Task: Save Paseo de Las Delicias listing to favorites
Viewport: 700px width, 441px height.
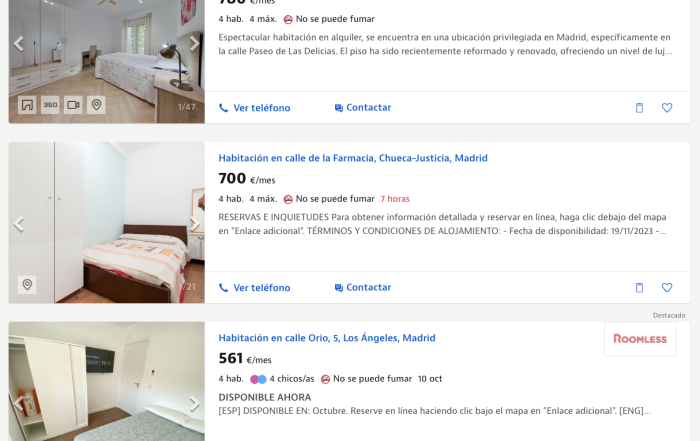Action: coord(667,108)
